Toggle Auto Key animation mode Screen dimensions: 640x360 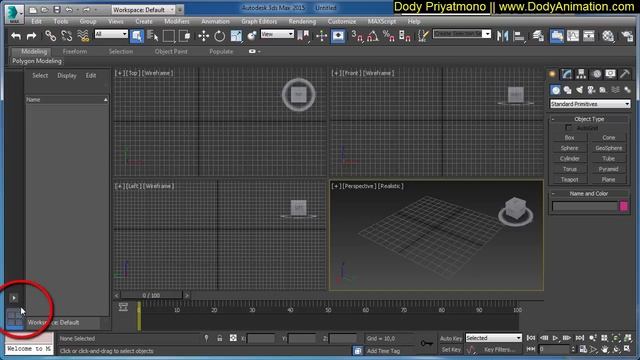(451, 338)
